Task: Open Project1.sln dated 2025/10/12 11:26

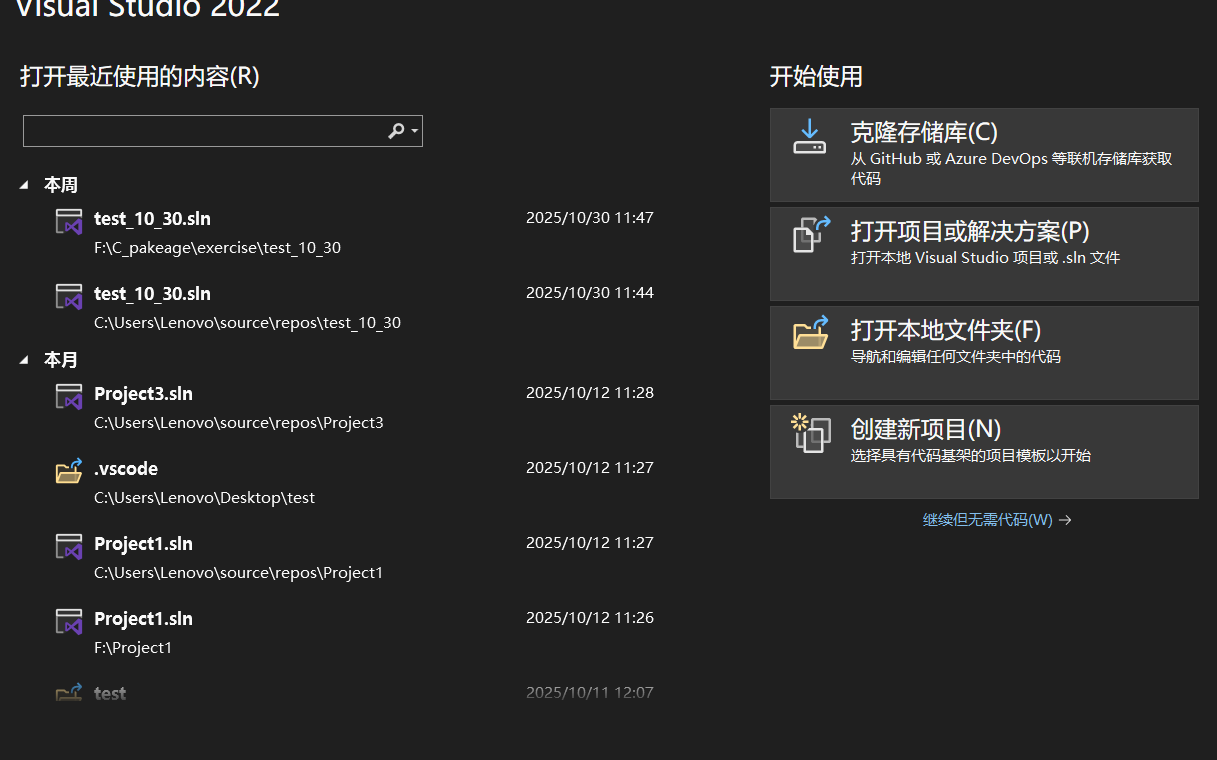Action: click(x=355, y=633)
